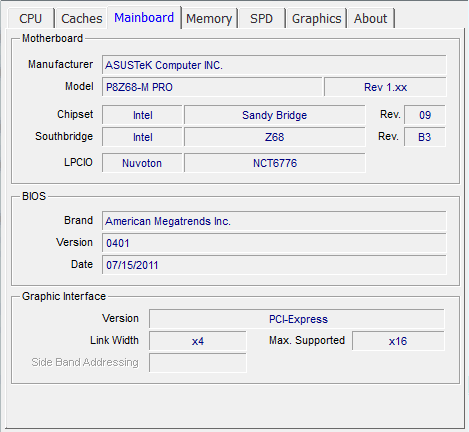The height and width of the screenshot is (432, 469).
Task: Select the Chipset vendor Intel field
Action: pyautogui.click(x=142, y=115)
